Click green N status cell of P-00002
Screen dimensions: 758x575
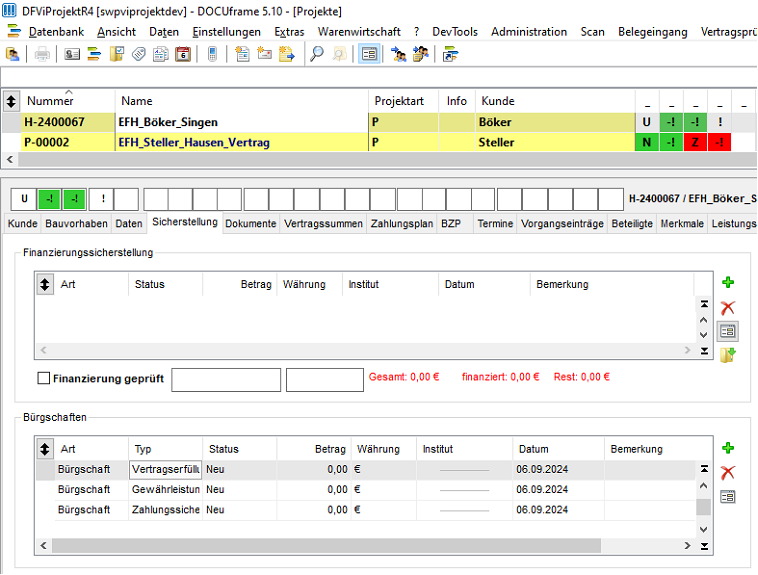coord(647,143)
